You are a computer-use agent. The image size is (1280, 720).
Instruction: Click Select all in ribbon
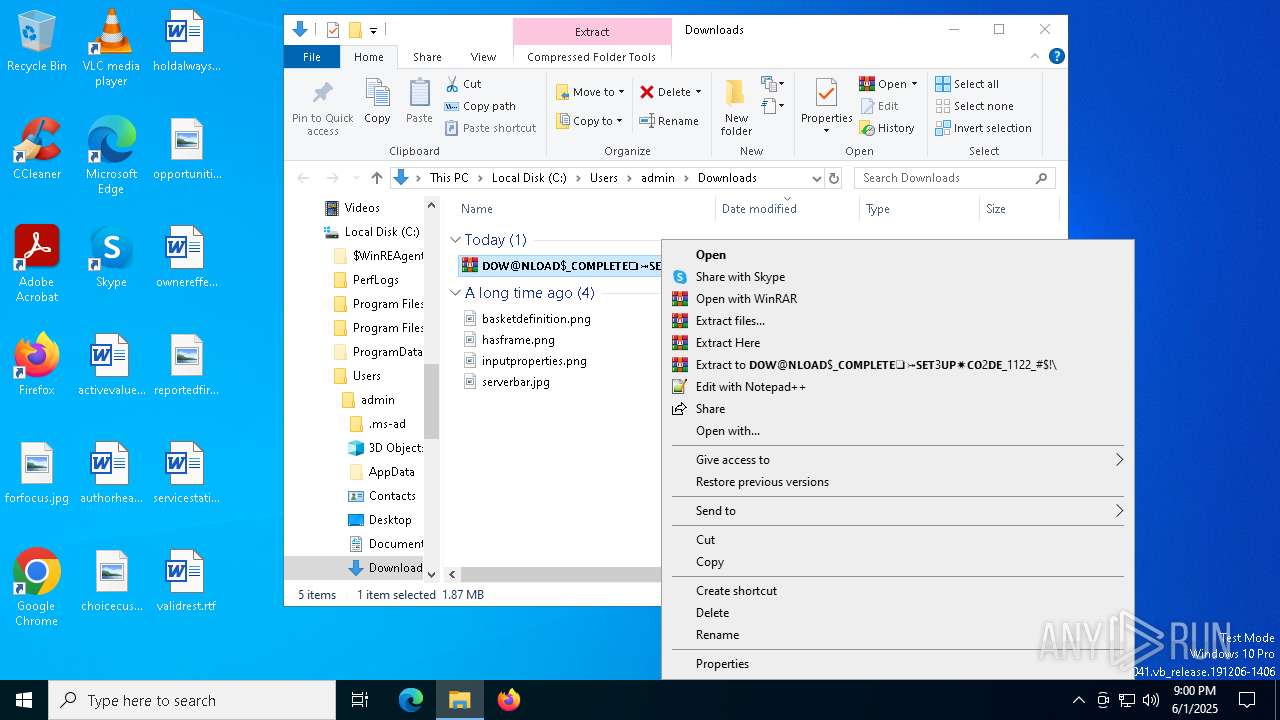pyautogui.click(x=967, y=84)
